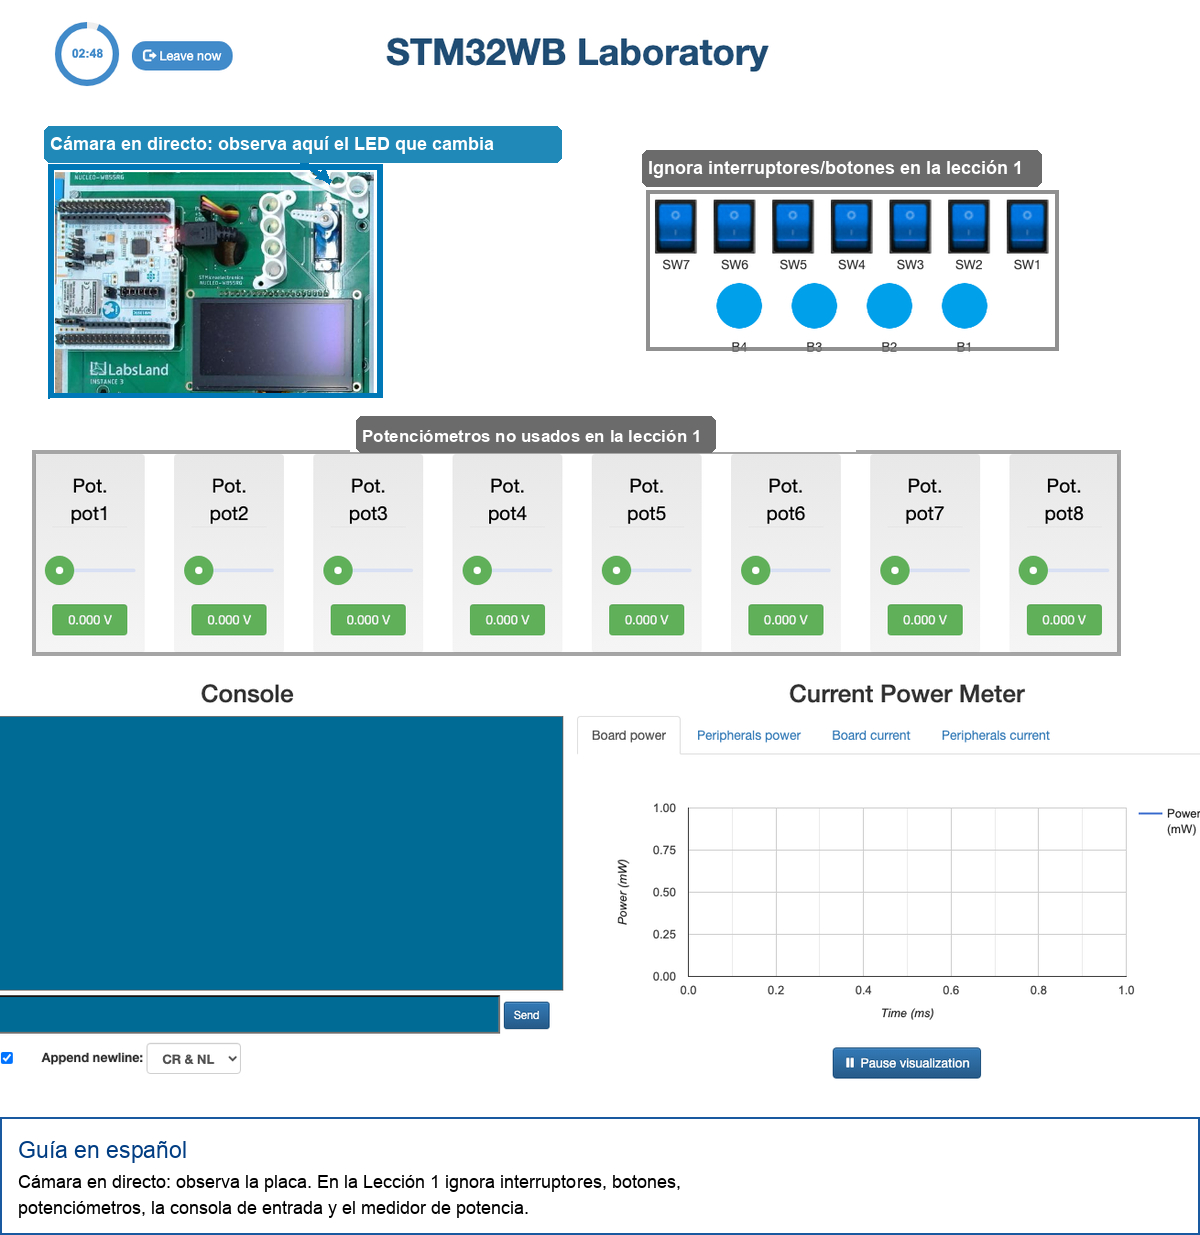Screen dimensions: 1200x1235
Task: Click the 'STM32WB Laboratory' page title
Action: [x=577, y=52]
